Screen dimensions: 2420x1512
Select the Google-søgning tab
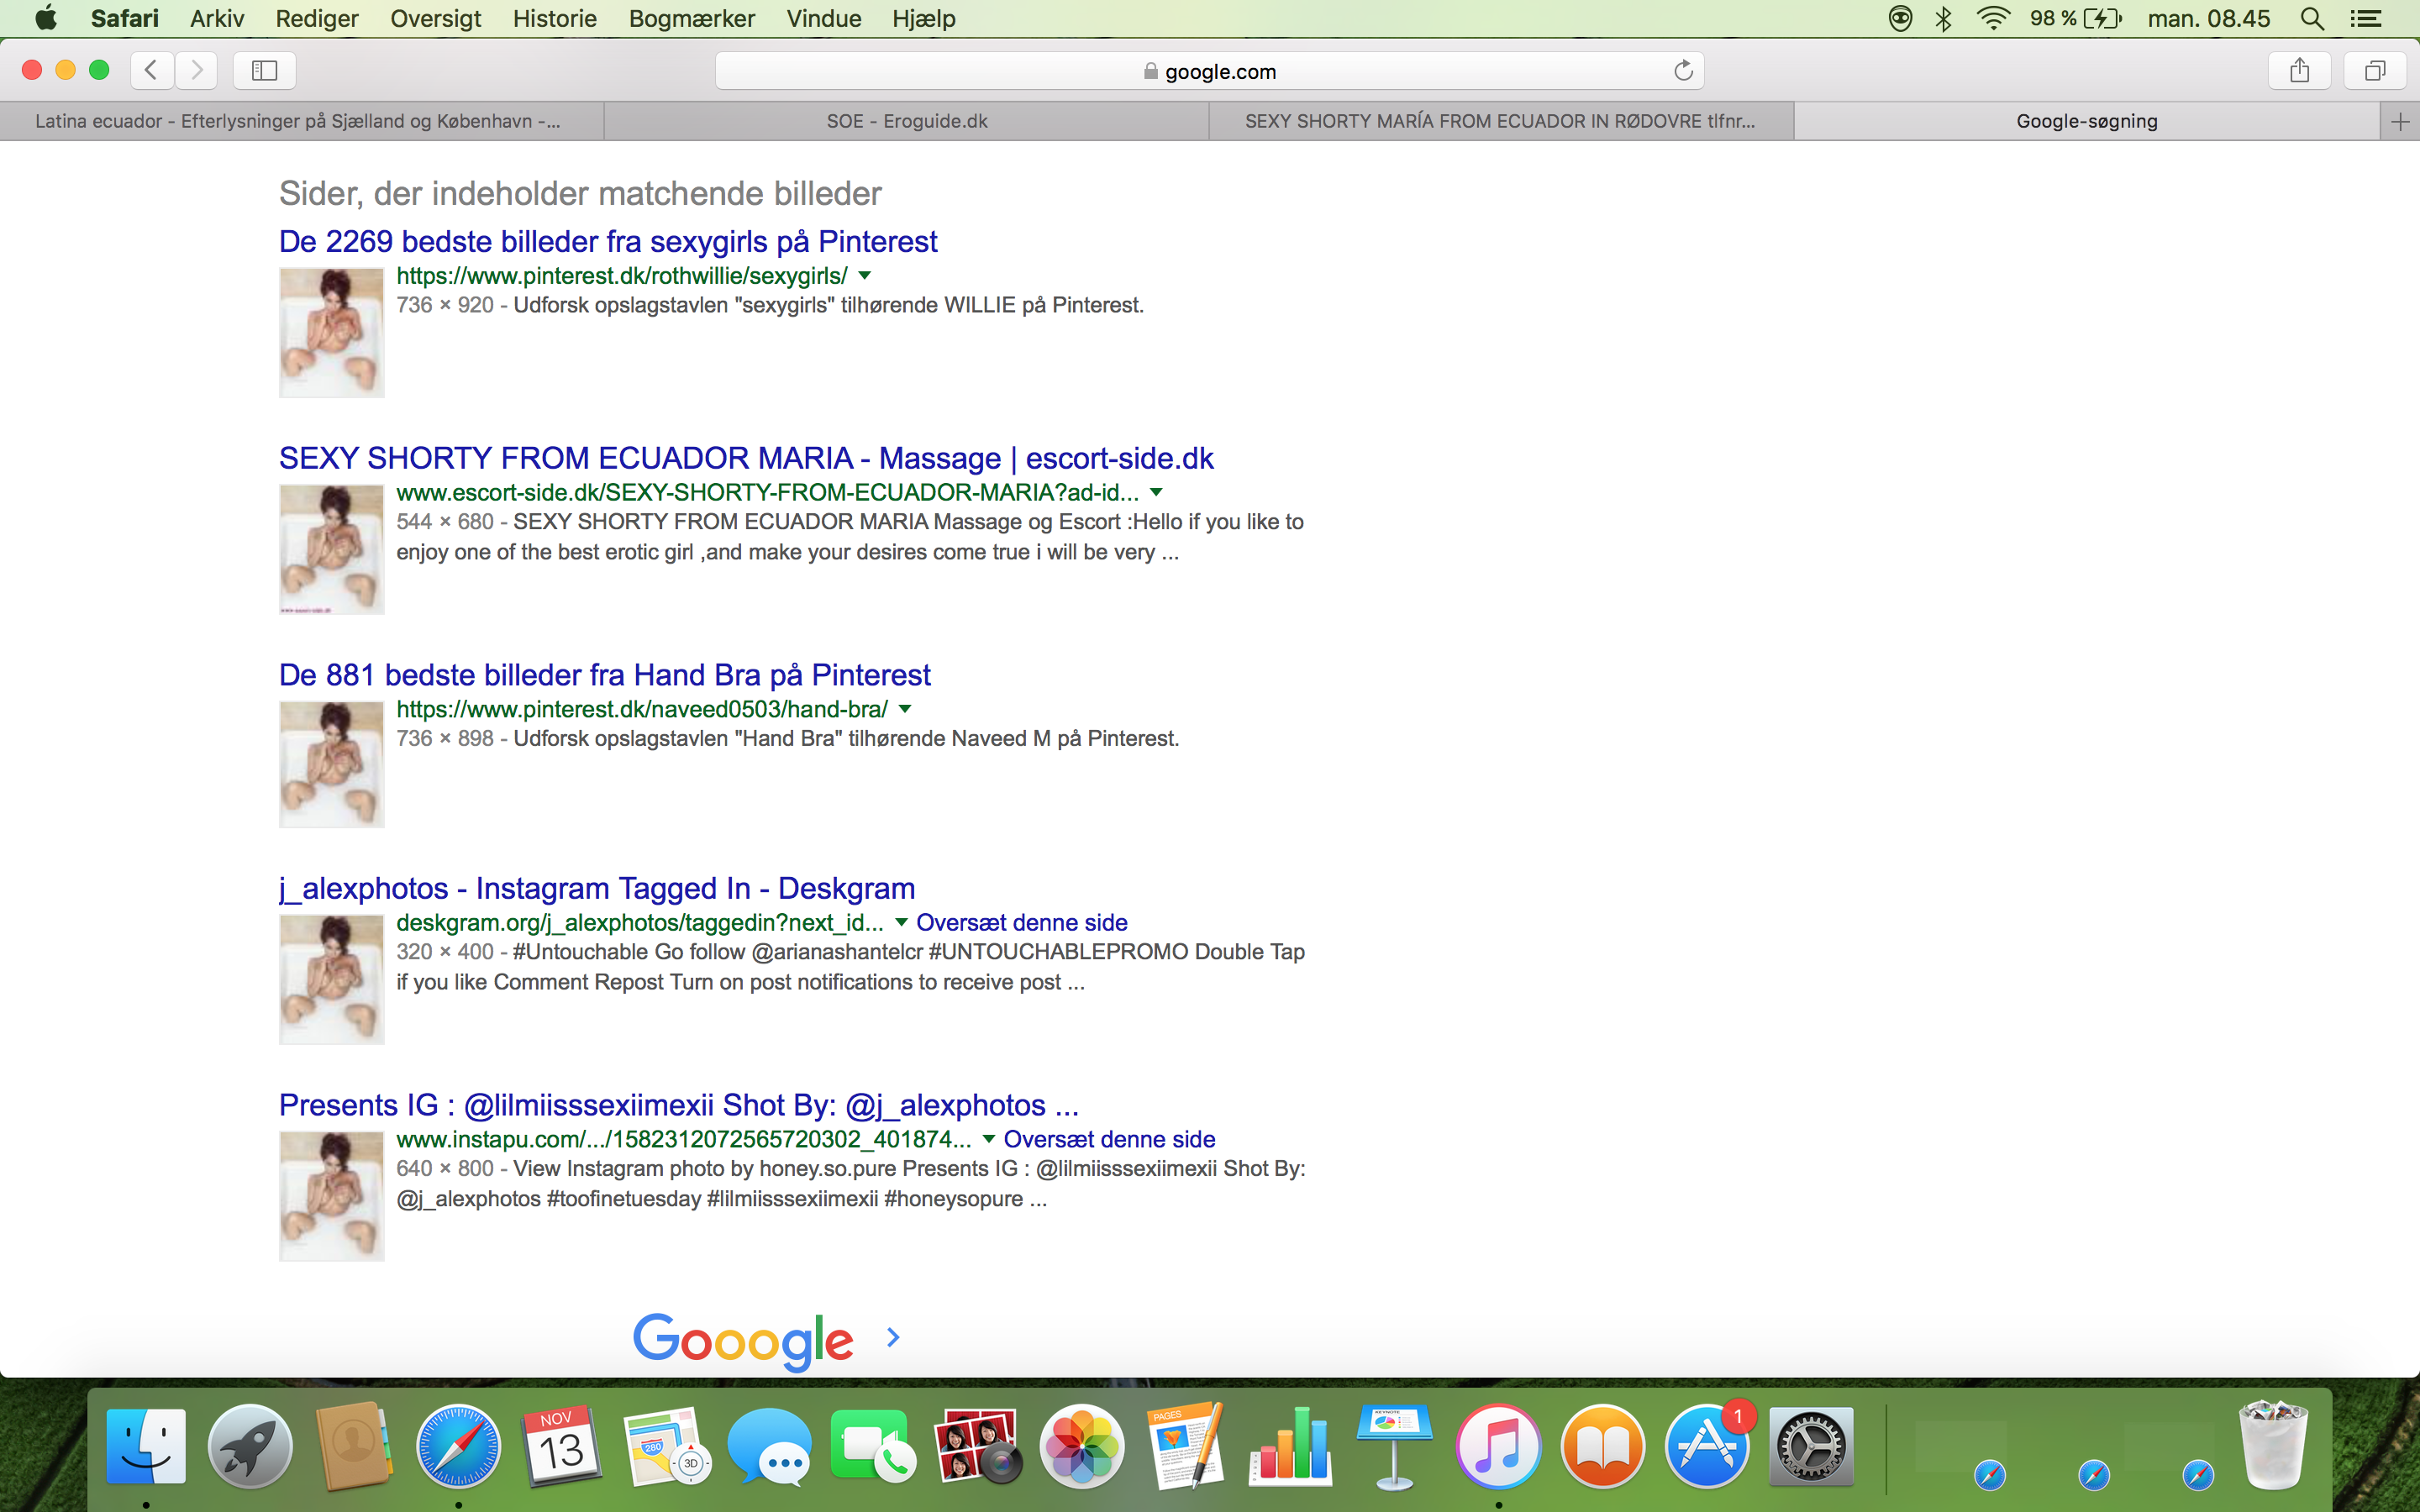(x=2087, y=121)
